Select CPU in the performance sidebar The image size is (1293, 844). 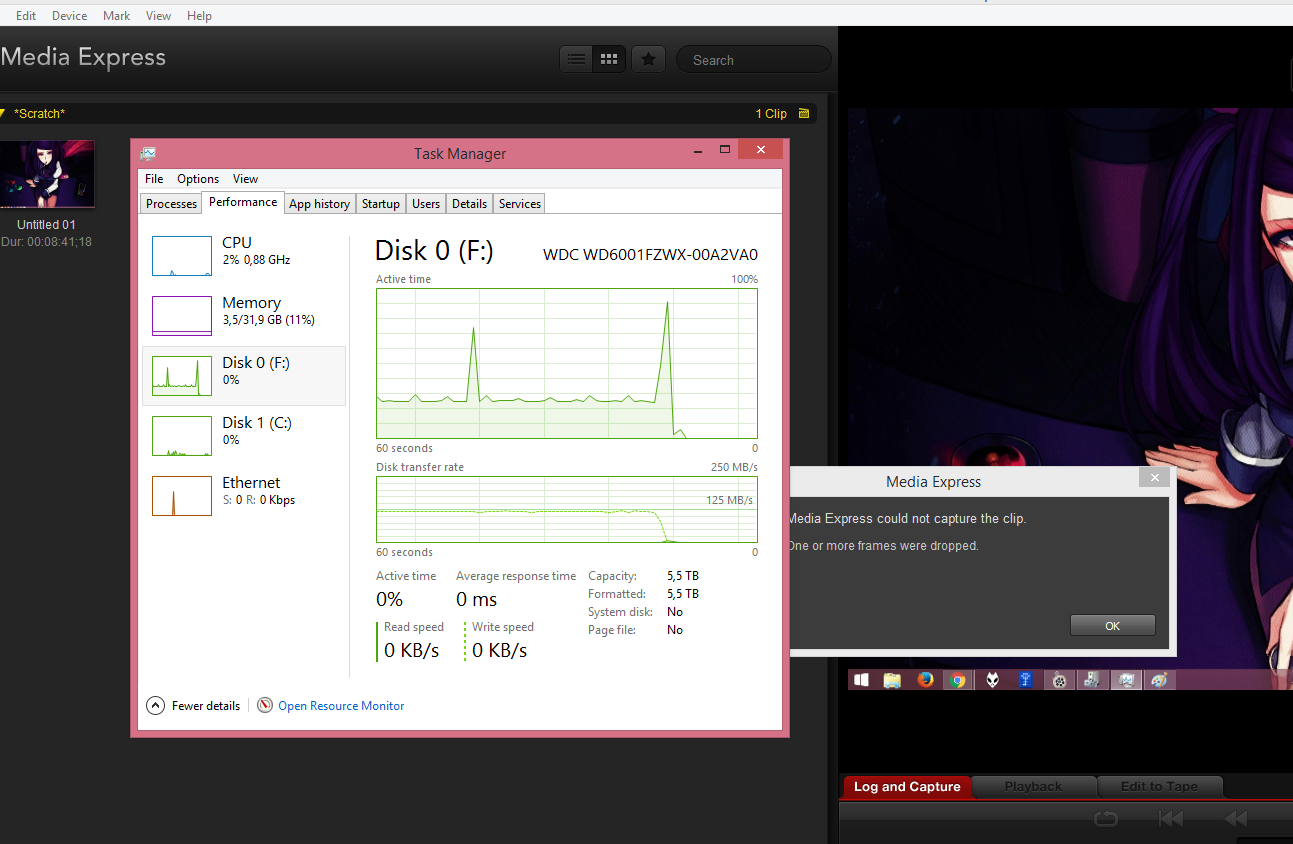tap(244, 255)
